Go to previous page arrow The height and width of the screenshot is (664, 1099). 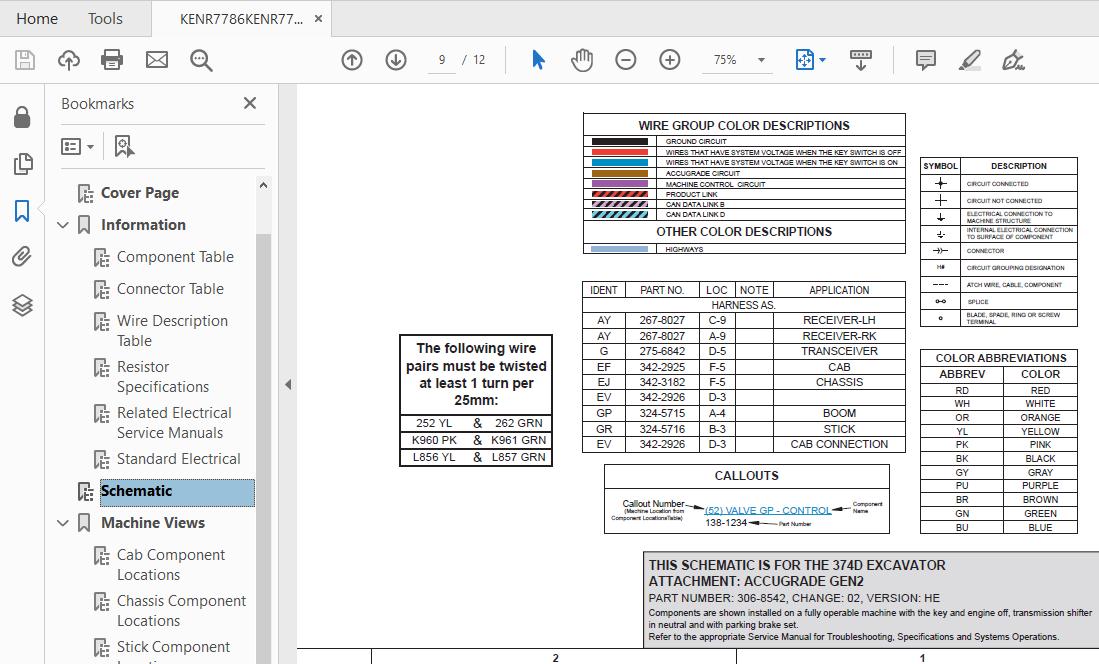tap(352, 60)
